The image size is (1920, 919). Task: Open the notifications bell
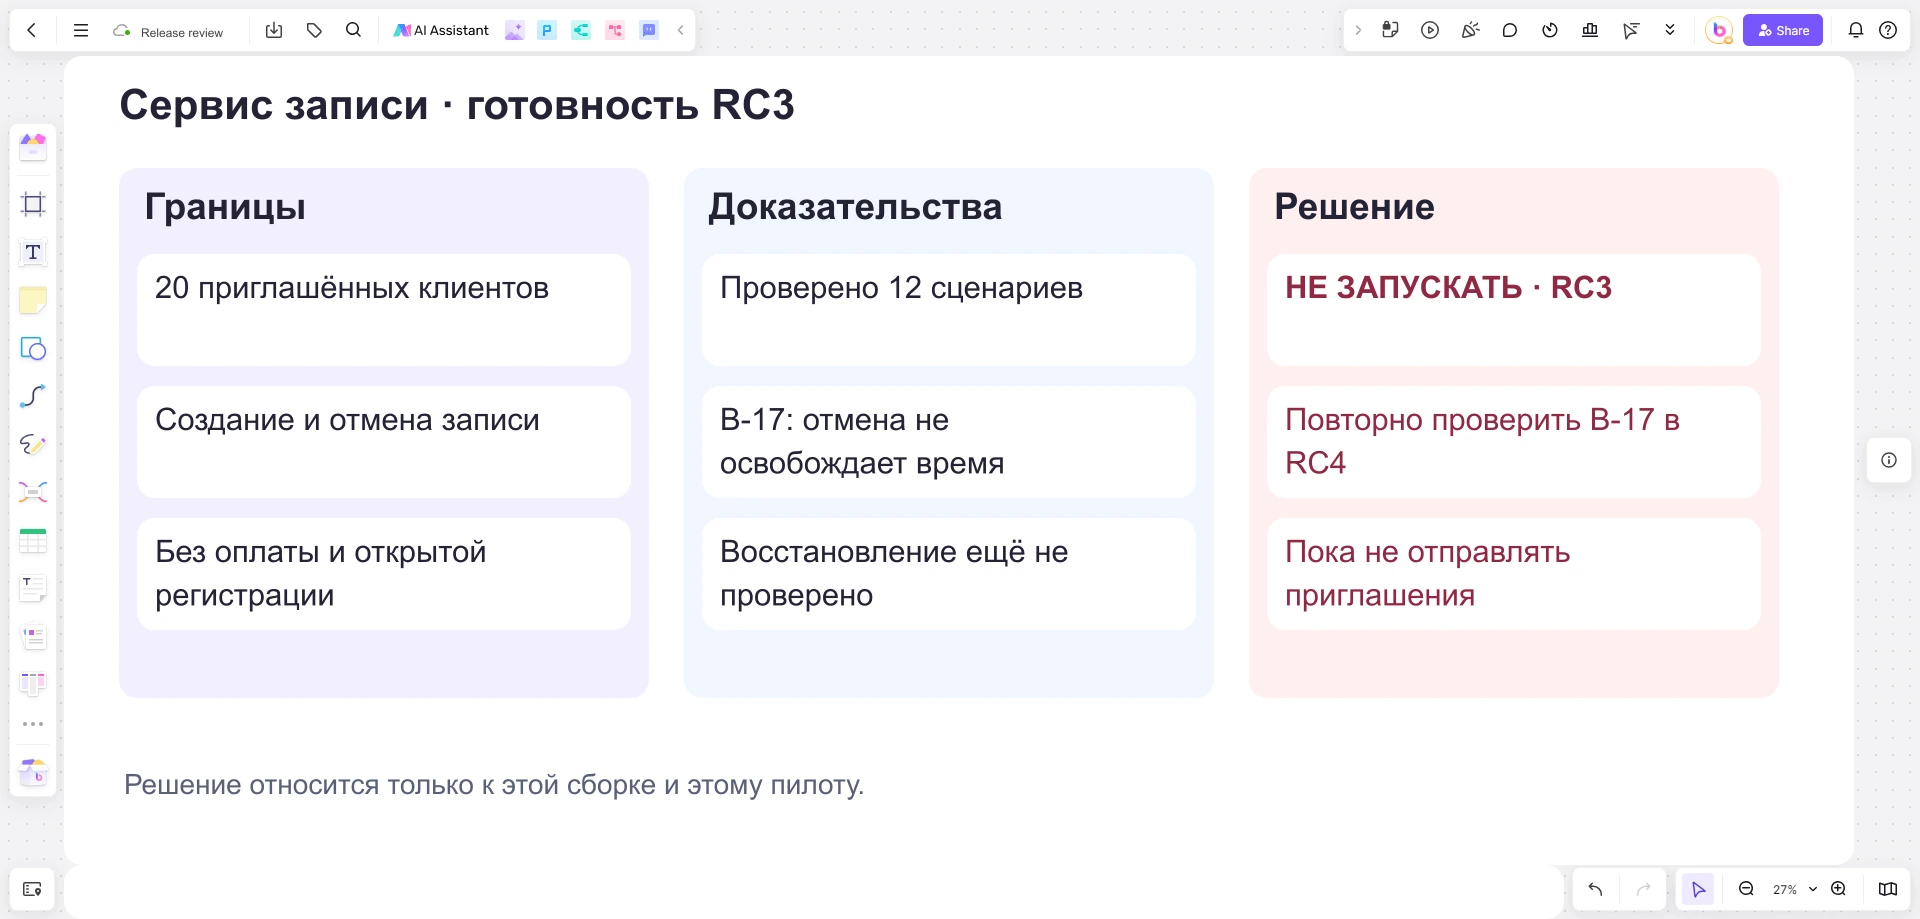point(1856,30)
